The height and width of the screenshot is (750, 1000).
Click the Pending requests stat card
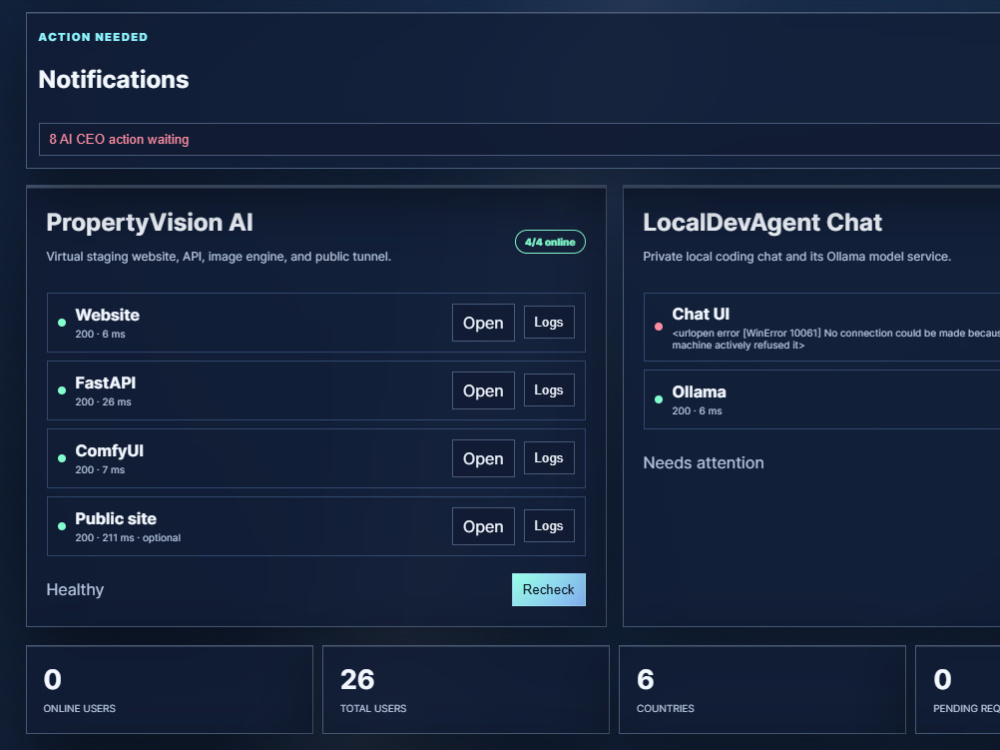(958, 689)
